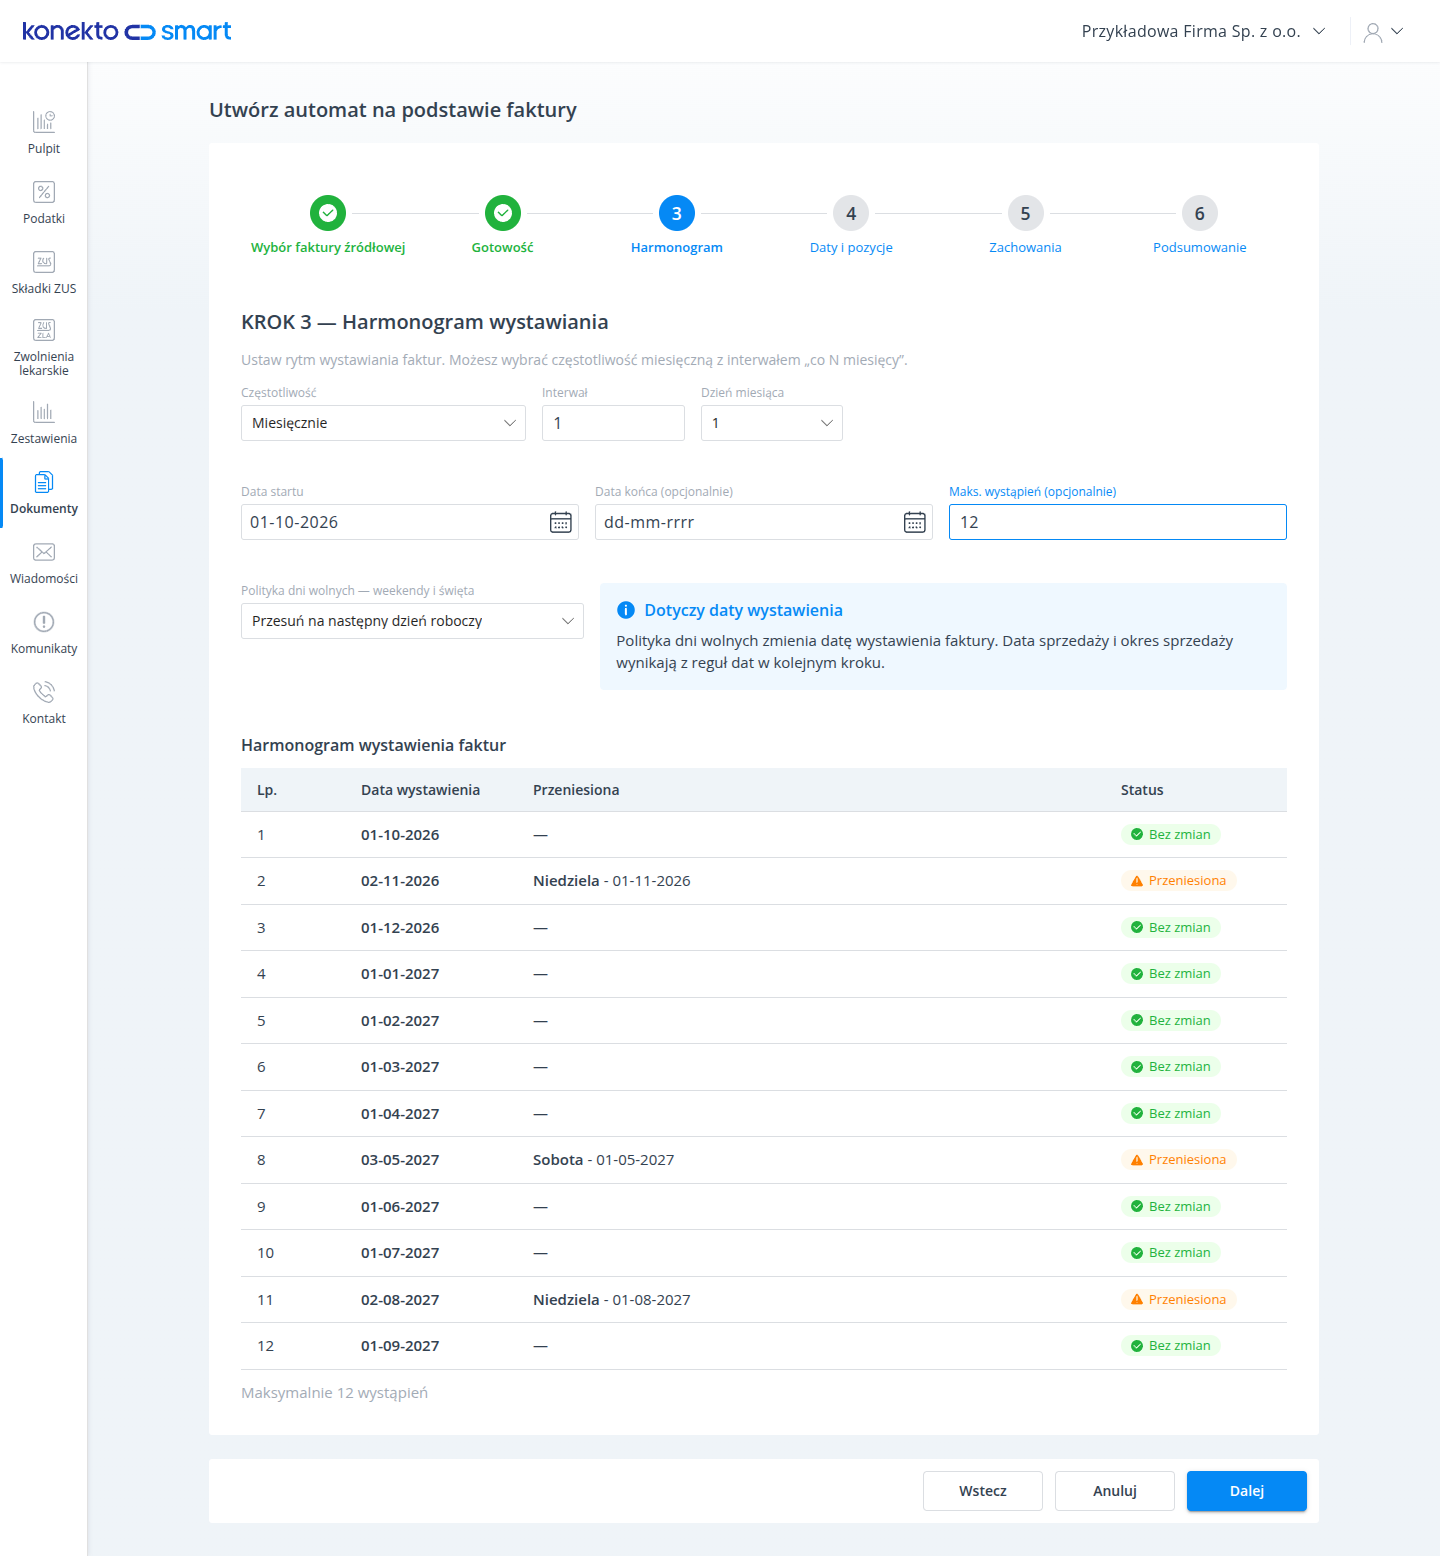Screen dimensions: 1440x1556
Task: Expand the Dzień miesiąca dropdown
Action: (x=772, y=423)
